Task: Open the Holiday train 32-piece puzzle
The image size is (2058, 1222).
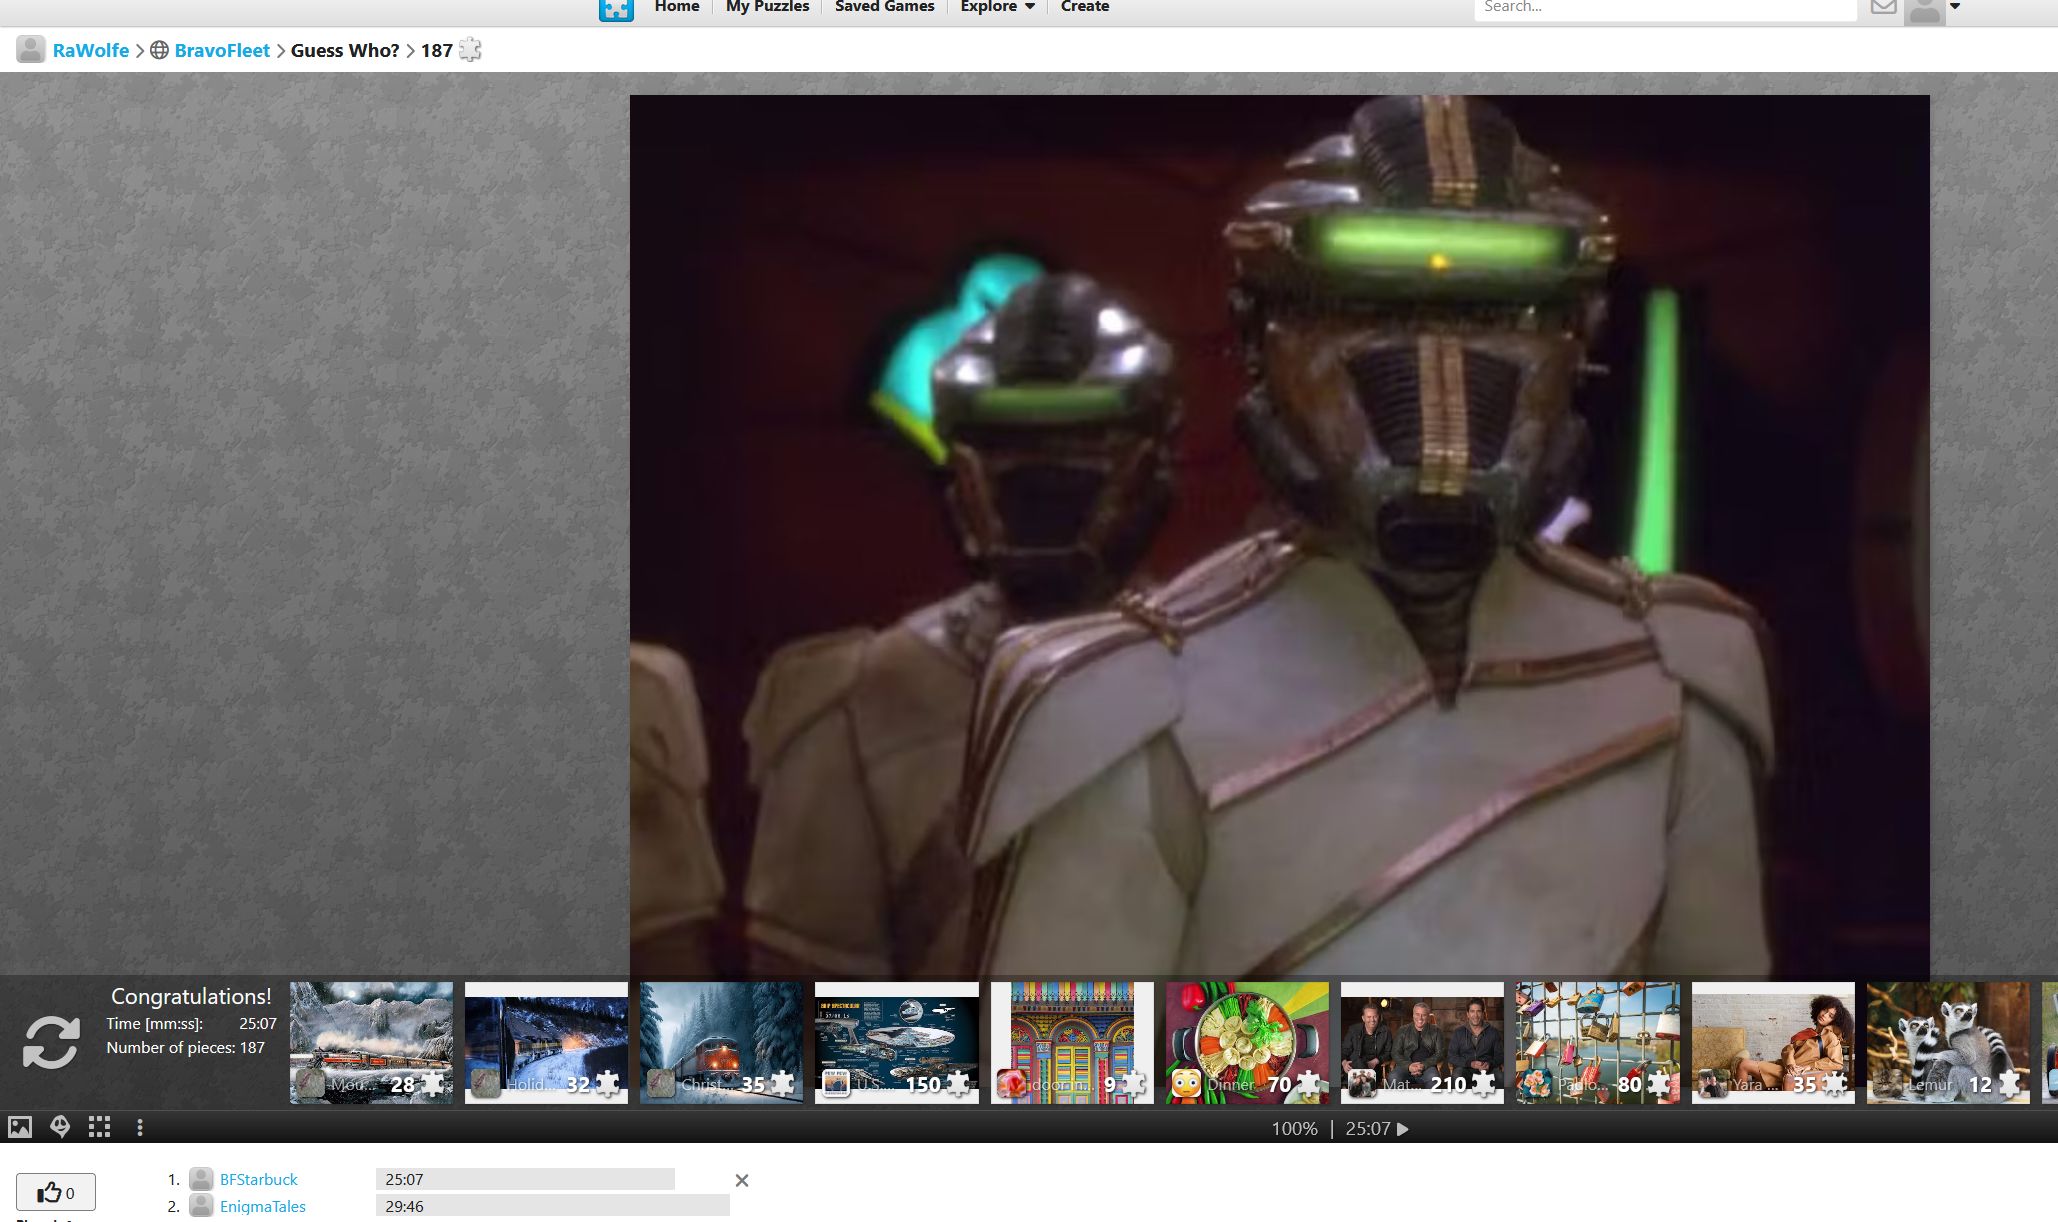Action: coord(546,1042)
